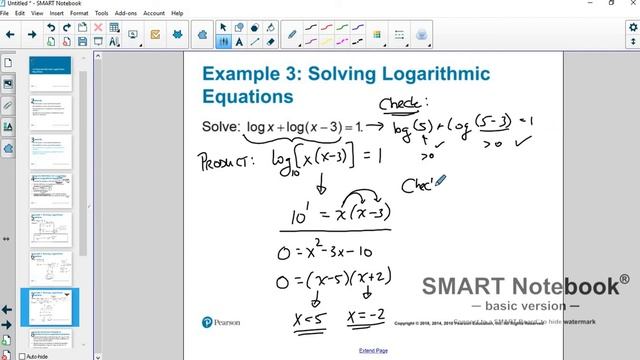The width and height of the screenshot is (640, 360).
Task: Move toolbar using the up-down arrow icon
Action: tap(633, 41)
